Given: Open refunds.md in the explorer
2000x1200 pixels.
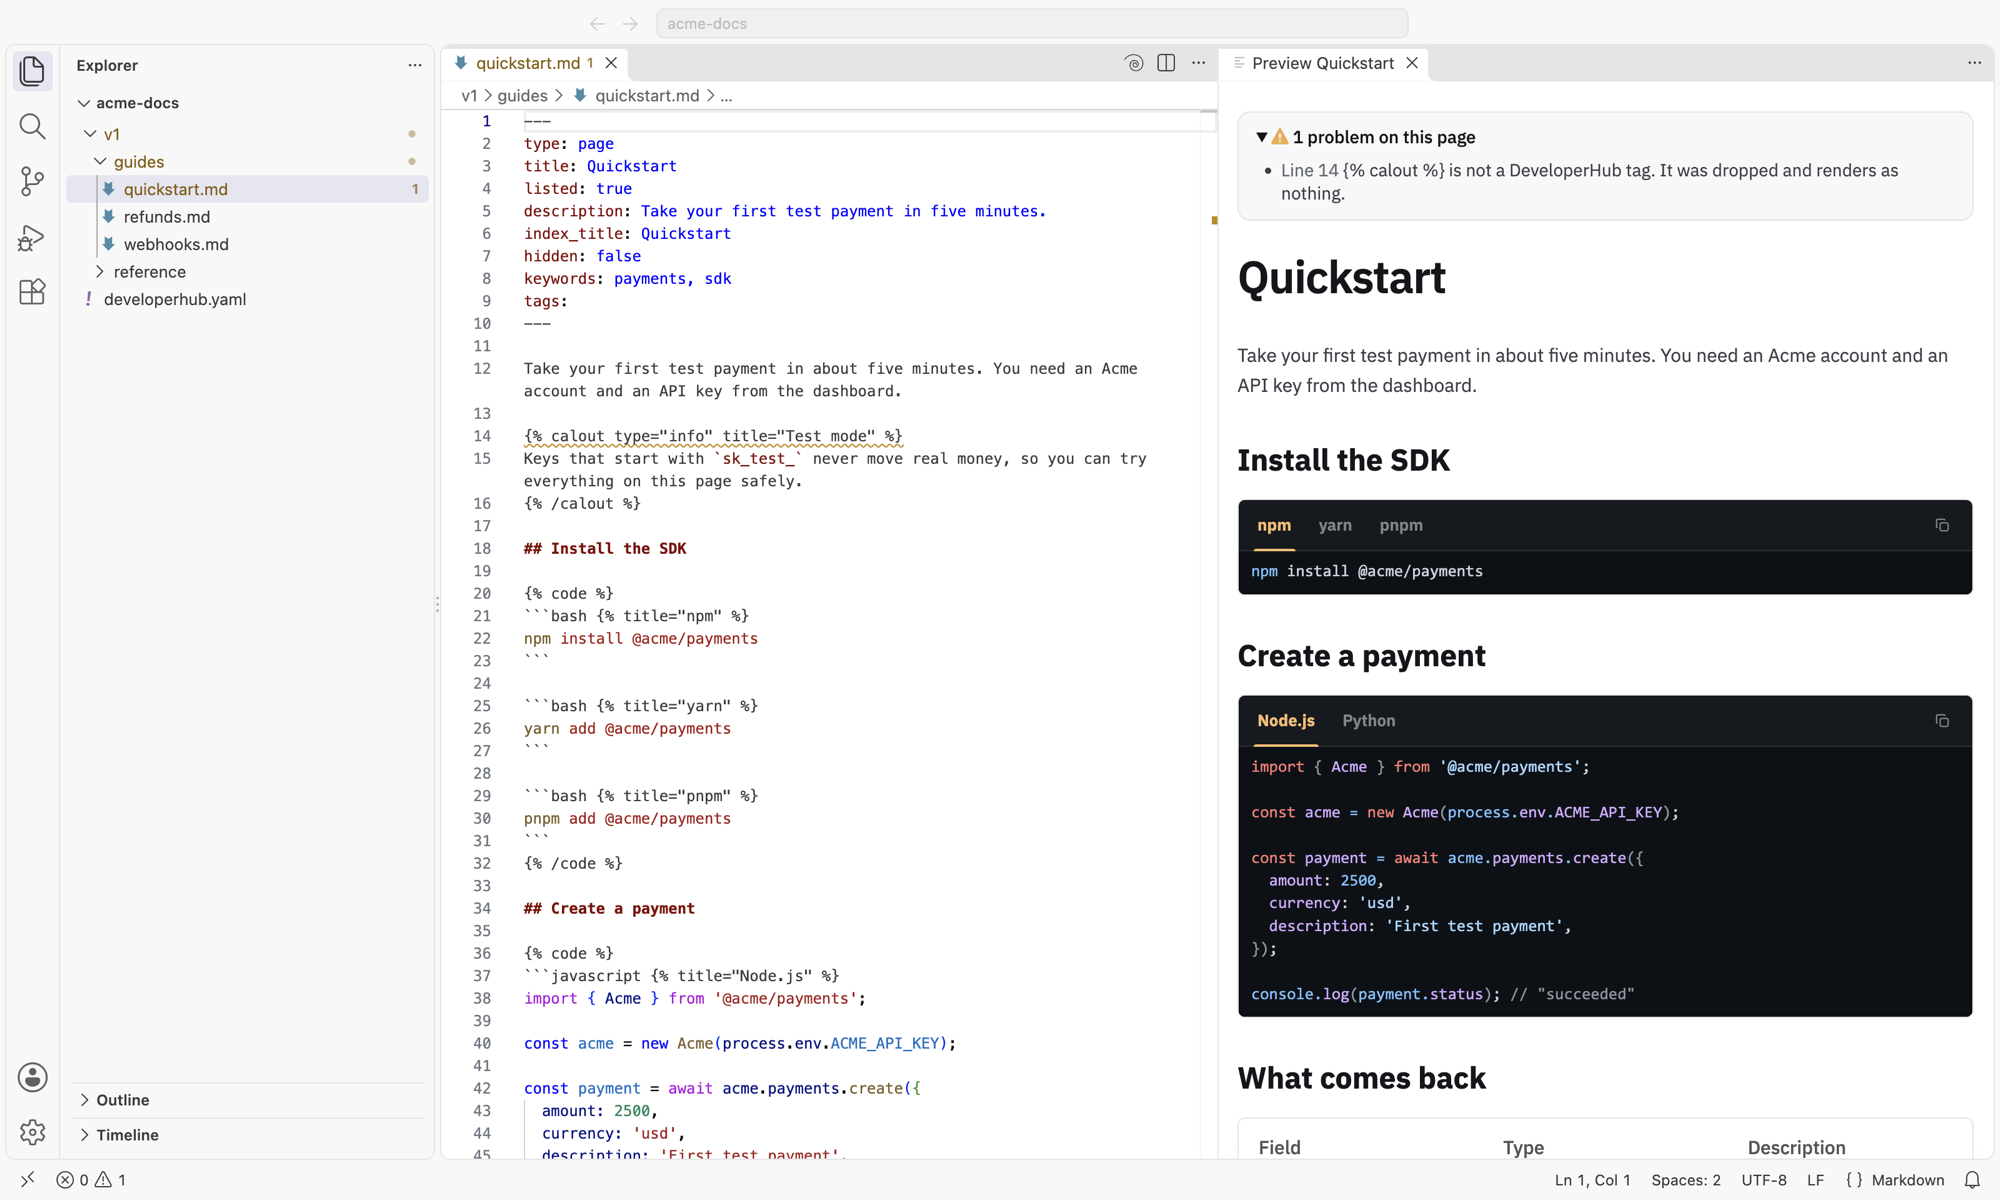Looking at the screenshot, I should click(167, 217).
